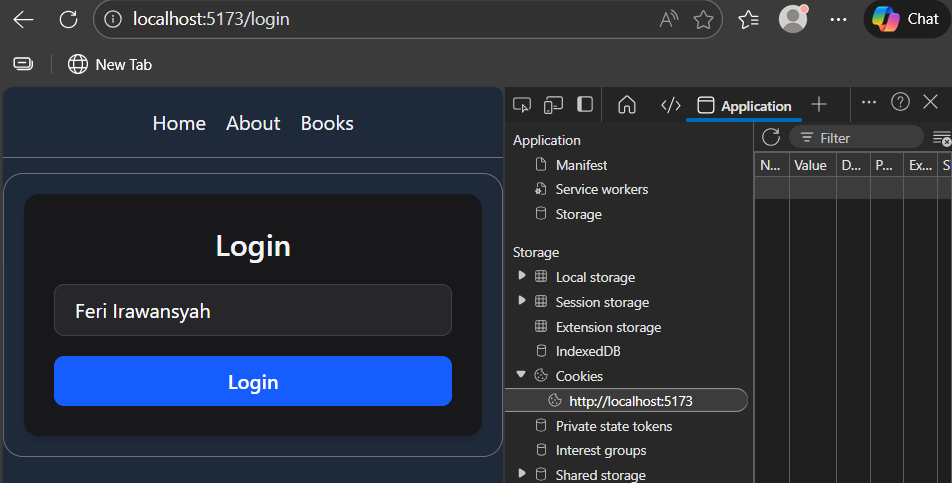952x483 pixels.
Task: Activate the DevTools inspect element tool
Action: click(x=522, y=105)
